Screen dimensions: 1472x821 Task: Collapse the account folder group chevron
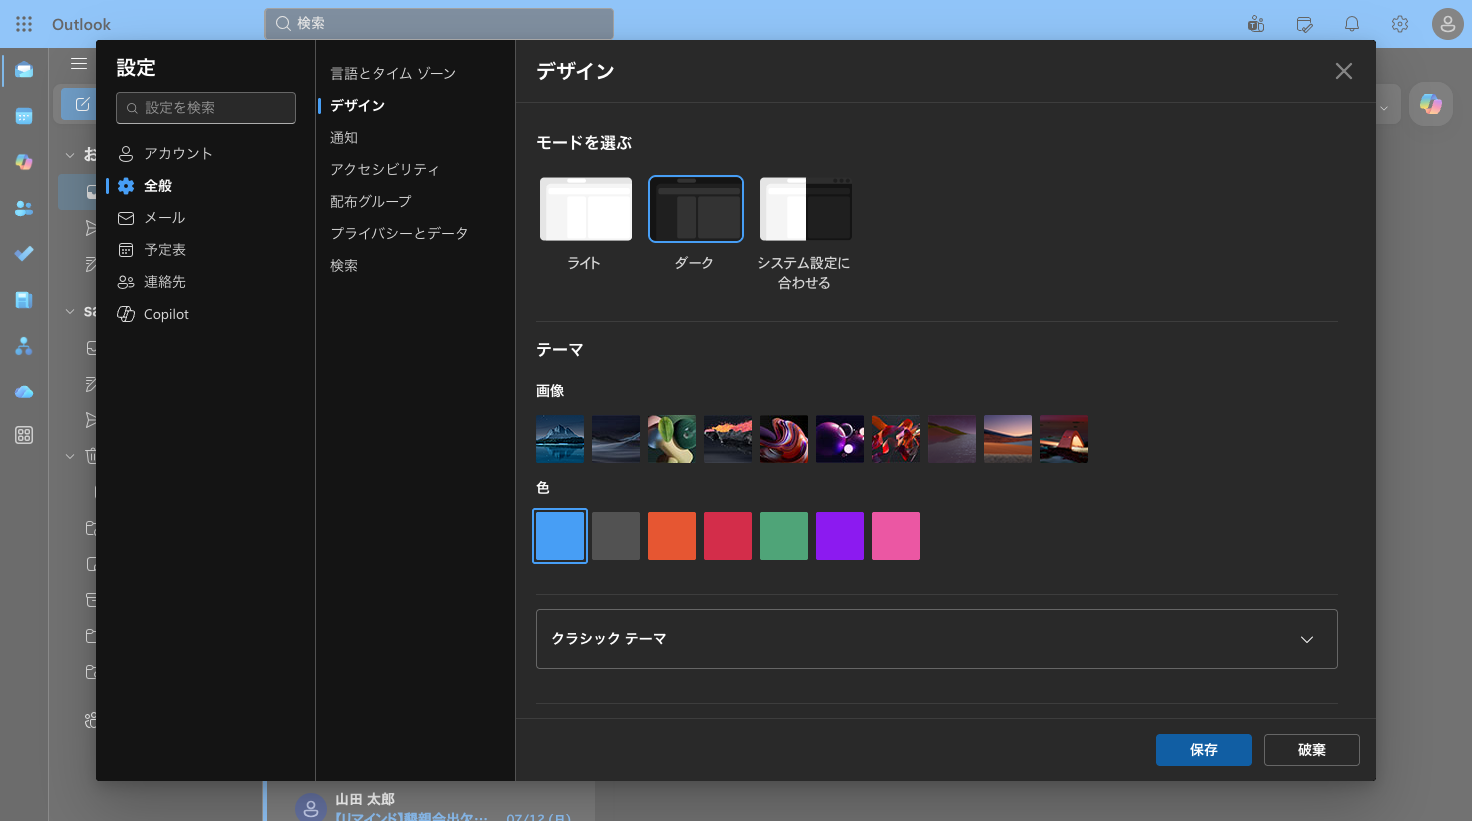(x=70, y=312)
